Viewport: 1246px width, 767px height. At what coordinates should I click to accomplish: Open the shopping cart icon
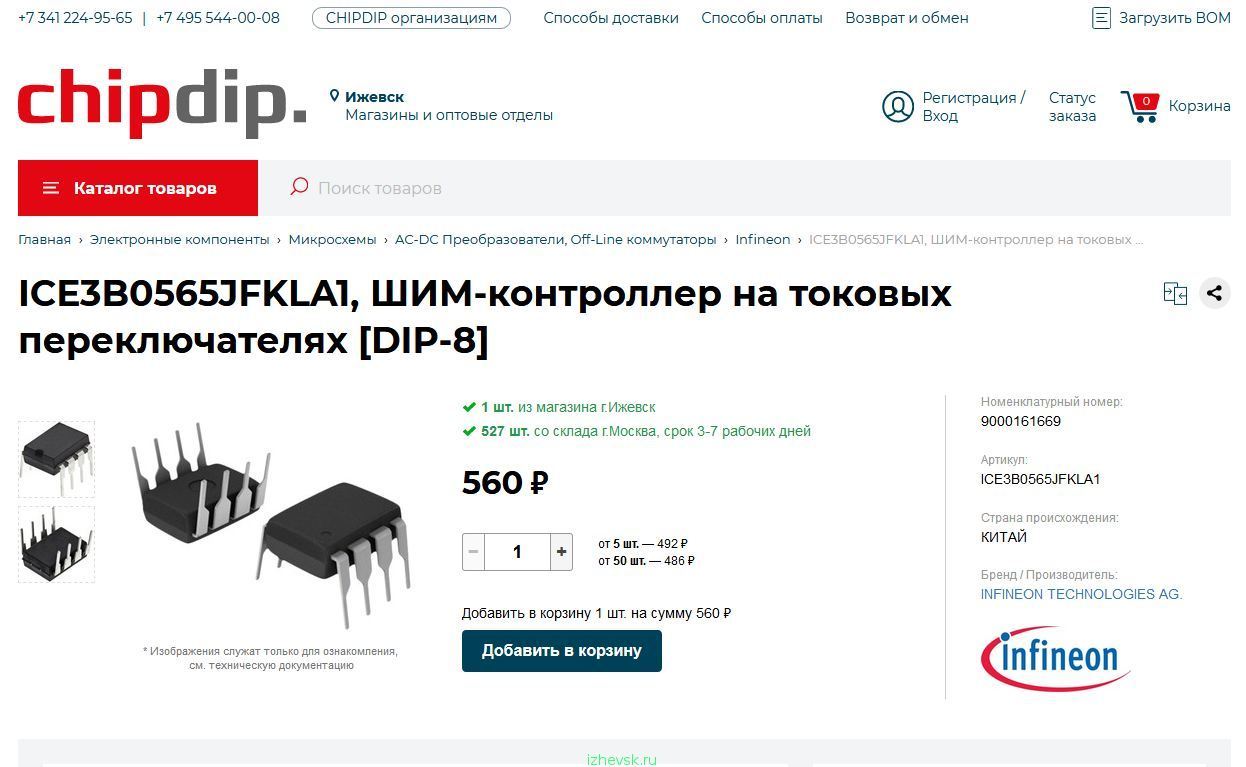1140,106
